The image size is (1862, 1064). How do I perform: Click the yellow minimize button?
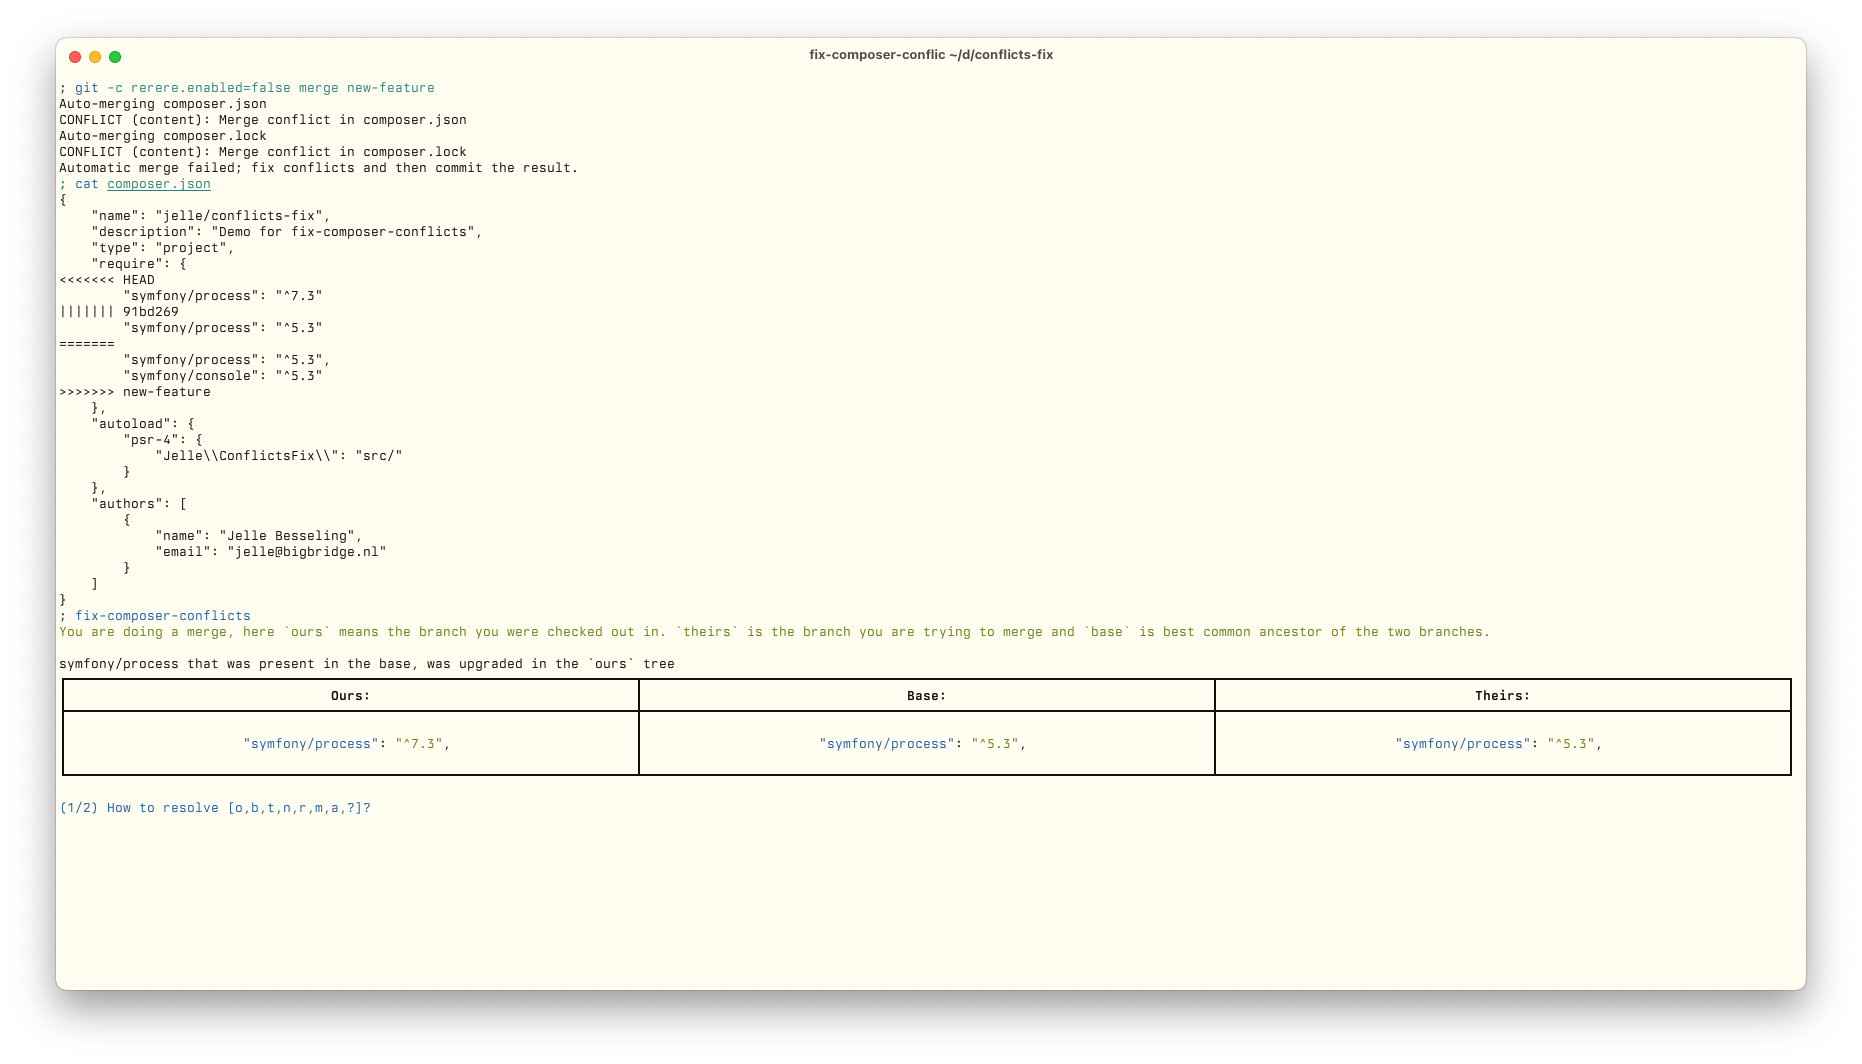point(95,57)
